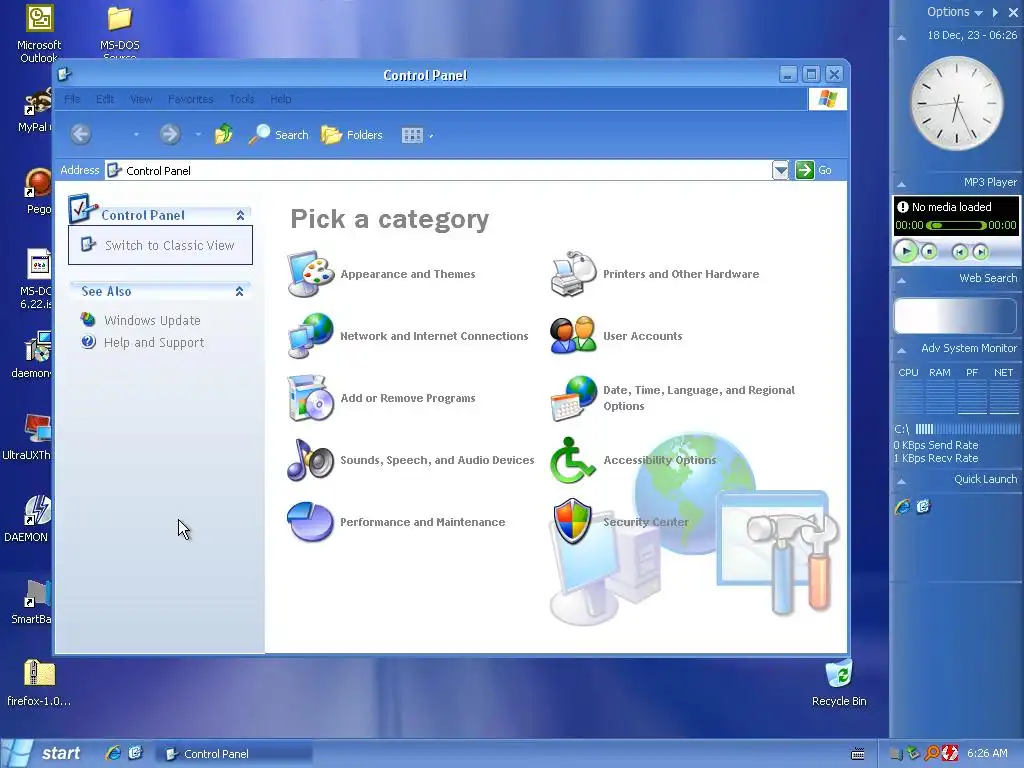Click the Views icon in the toolbar
Viewport: 1024px width, 768px height.
pyautogui.click(x=412, y=135)
